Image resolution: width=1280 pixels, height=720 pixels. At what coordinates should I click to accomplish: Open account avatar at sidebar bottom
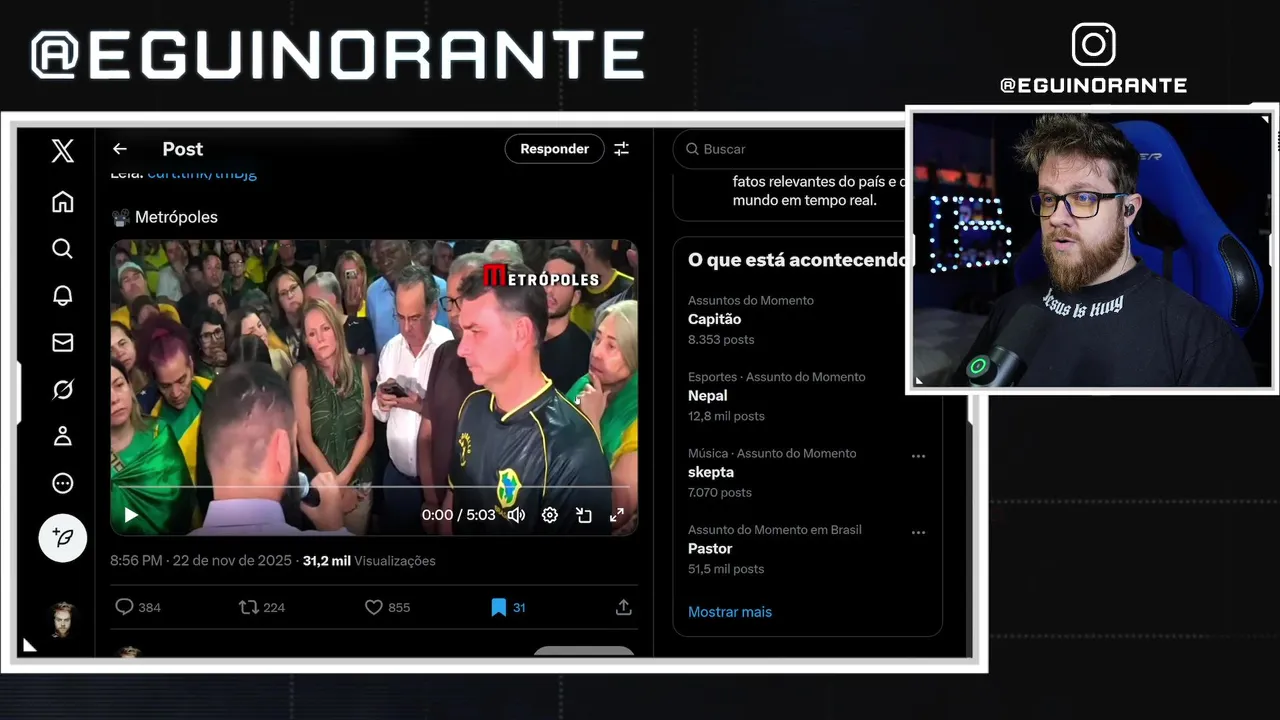(x=63, y=619)
